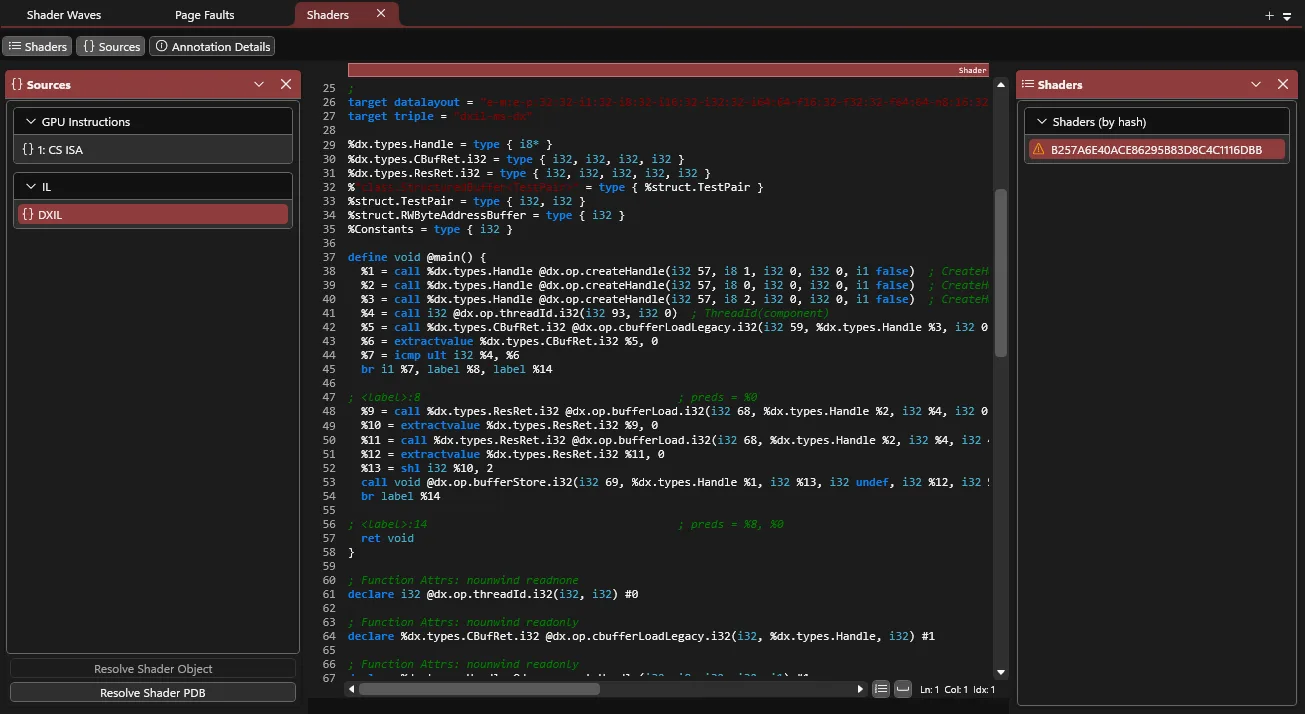Click the braces icon next to DXIL
Screen dimensions: 1305x714
click(x=28, y=214)
